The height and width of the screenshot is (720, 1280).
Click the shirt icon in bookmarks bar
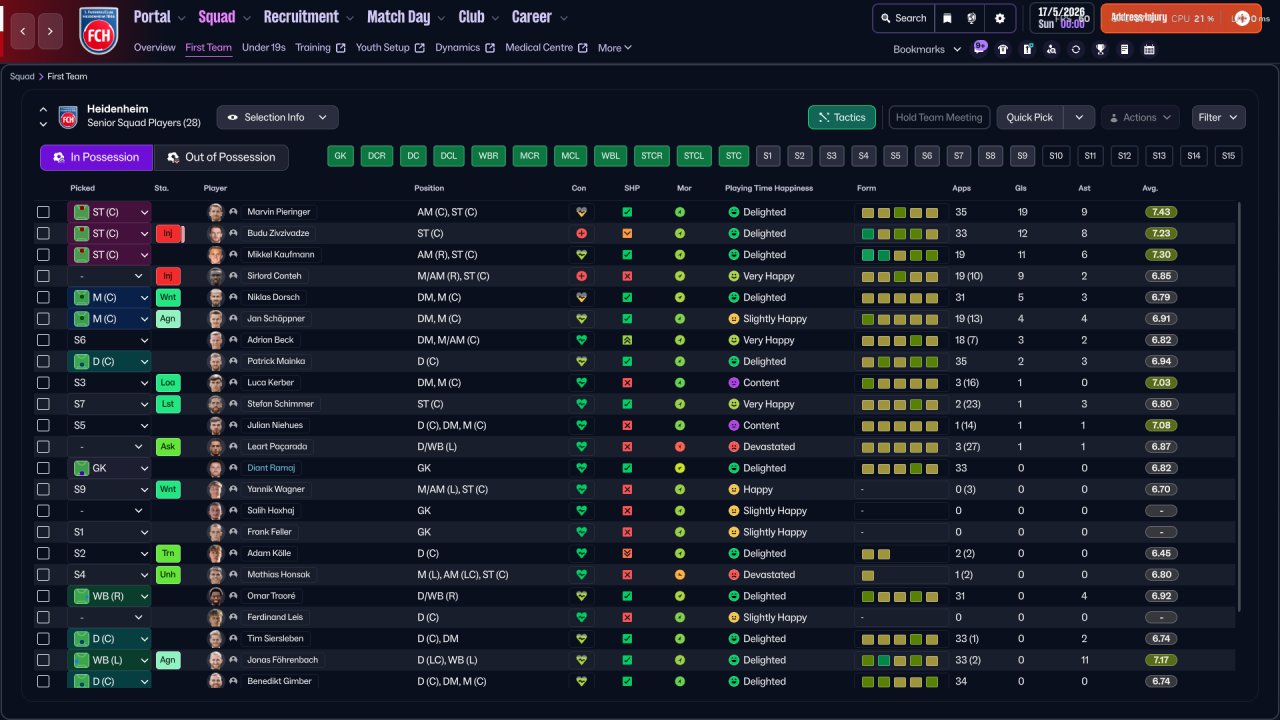point(1003,49)
